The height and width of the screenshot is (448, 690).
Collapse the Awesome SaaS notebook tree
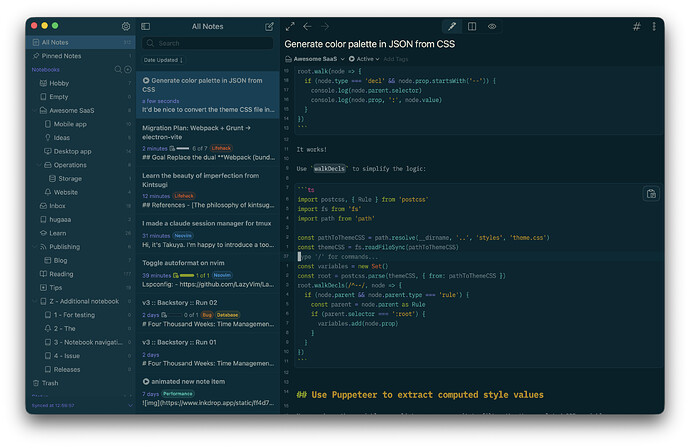35,110
